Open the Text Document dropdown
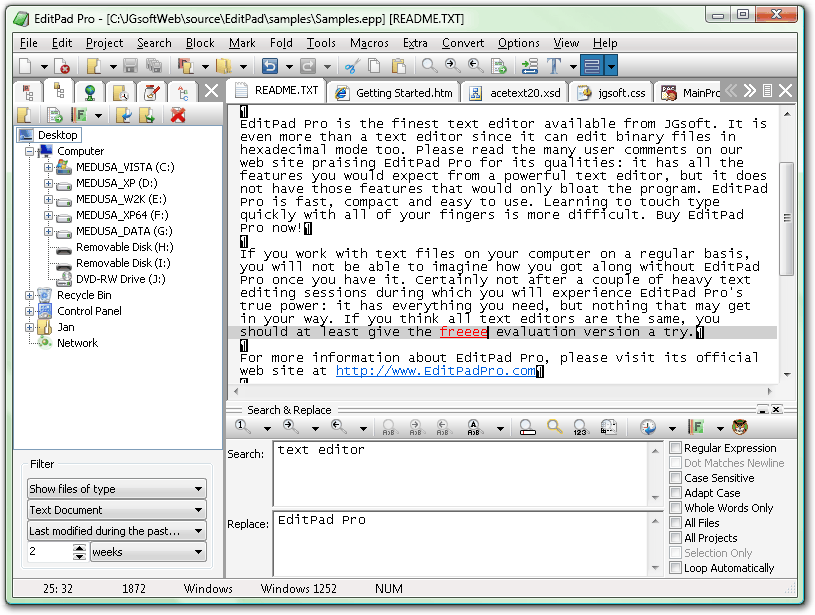The image size is (815, 615). coord(117,510)
